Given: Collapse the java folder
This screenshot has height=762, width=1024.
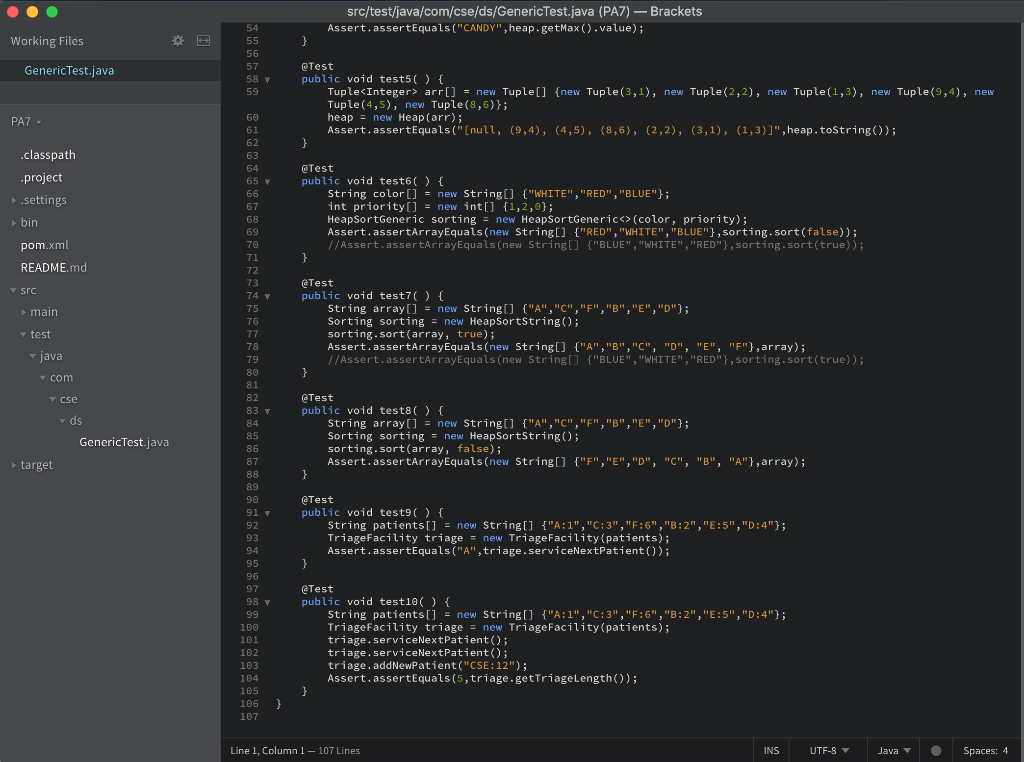Looking at the screenshot, I should (x=33, y=356).
